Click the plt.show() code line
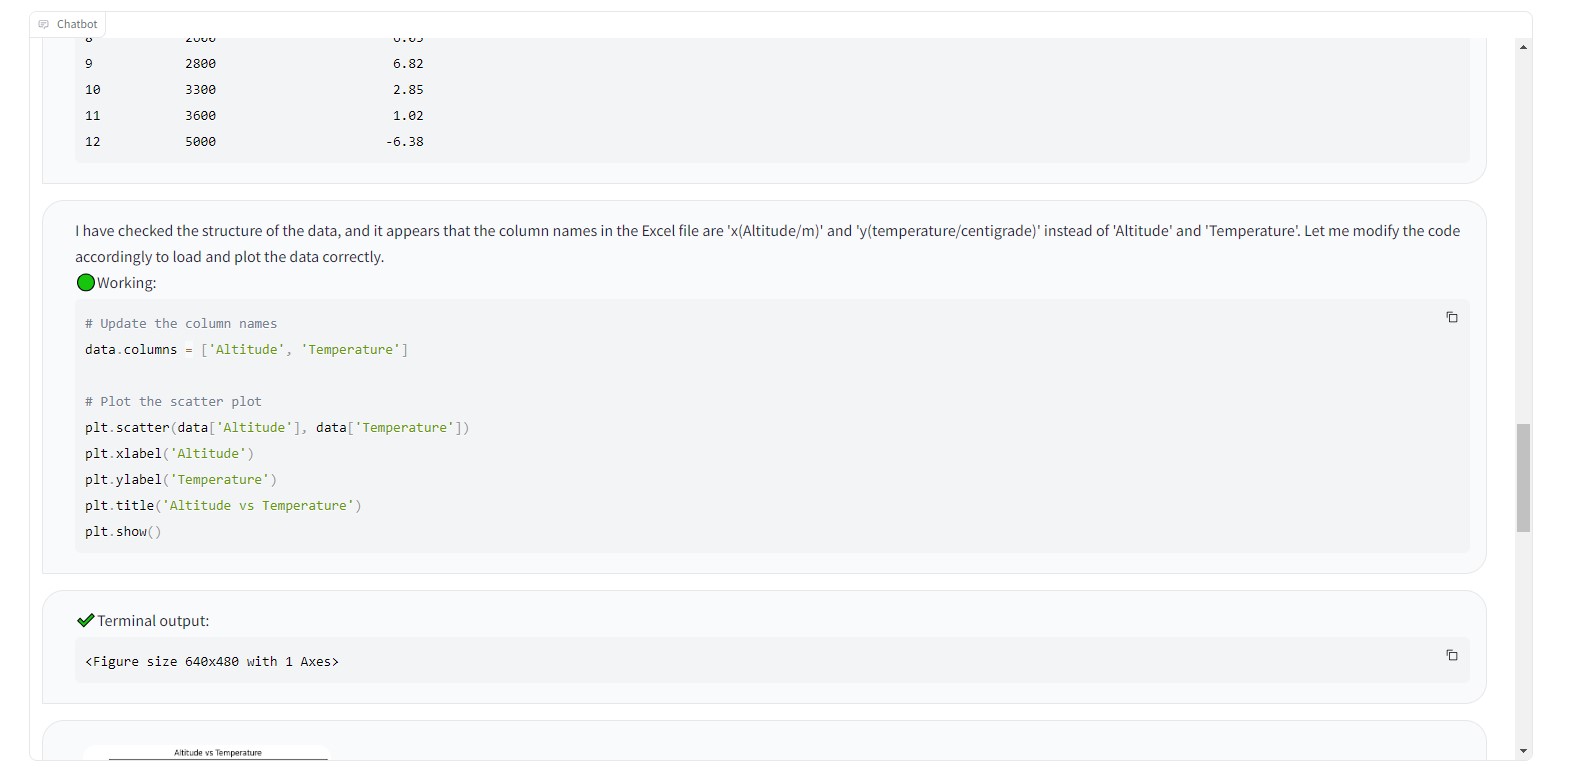 [123, 532]
